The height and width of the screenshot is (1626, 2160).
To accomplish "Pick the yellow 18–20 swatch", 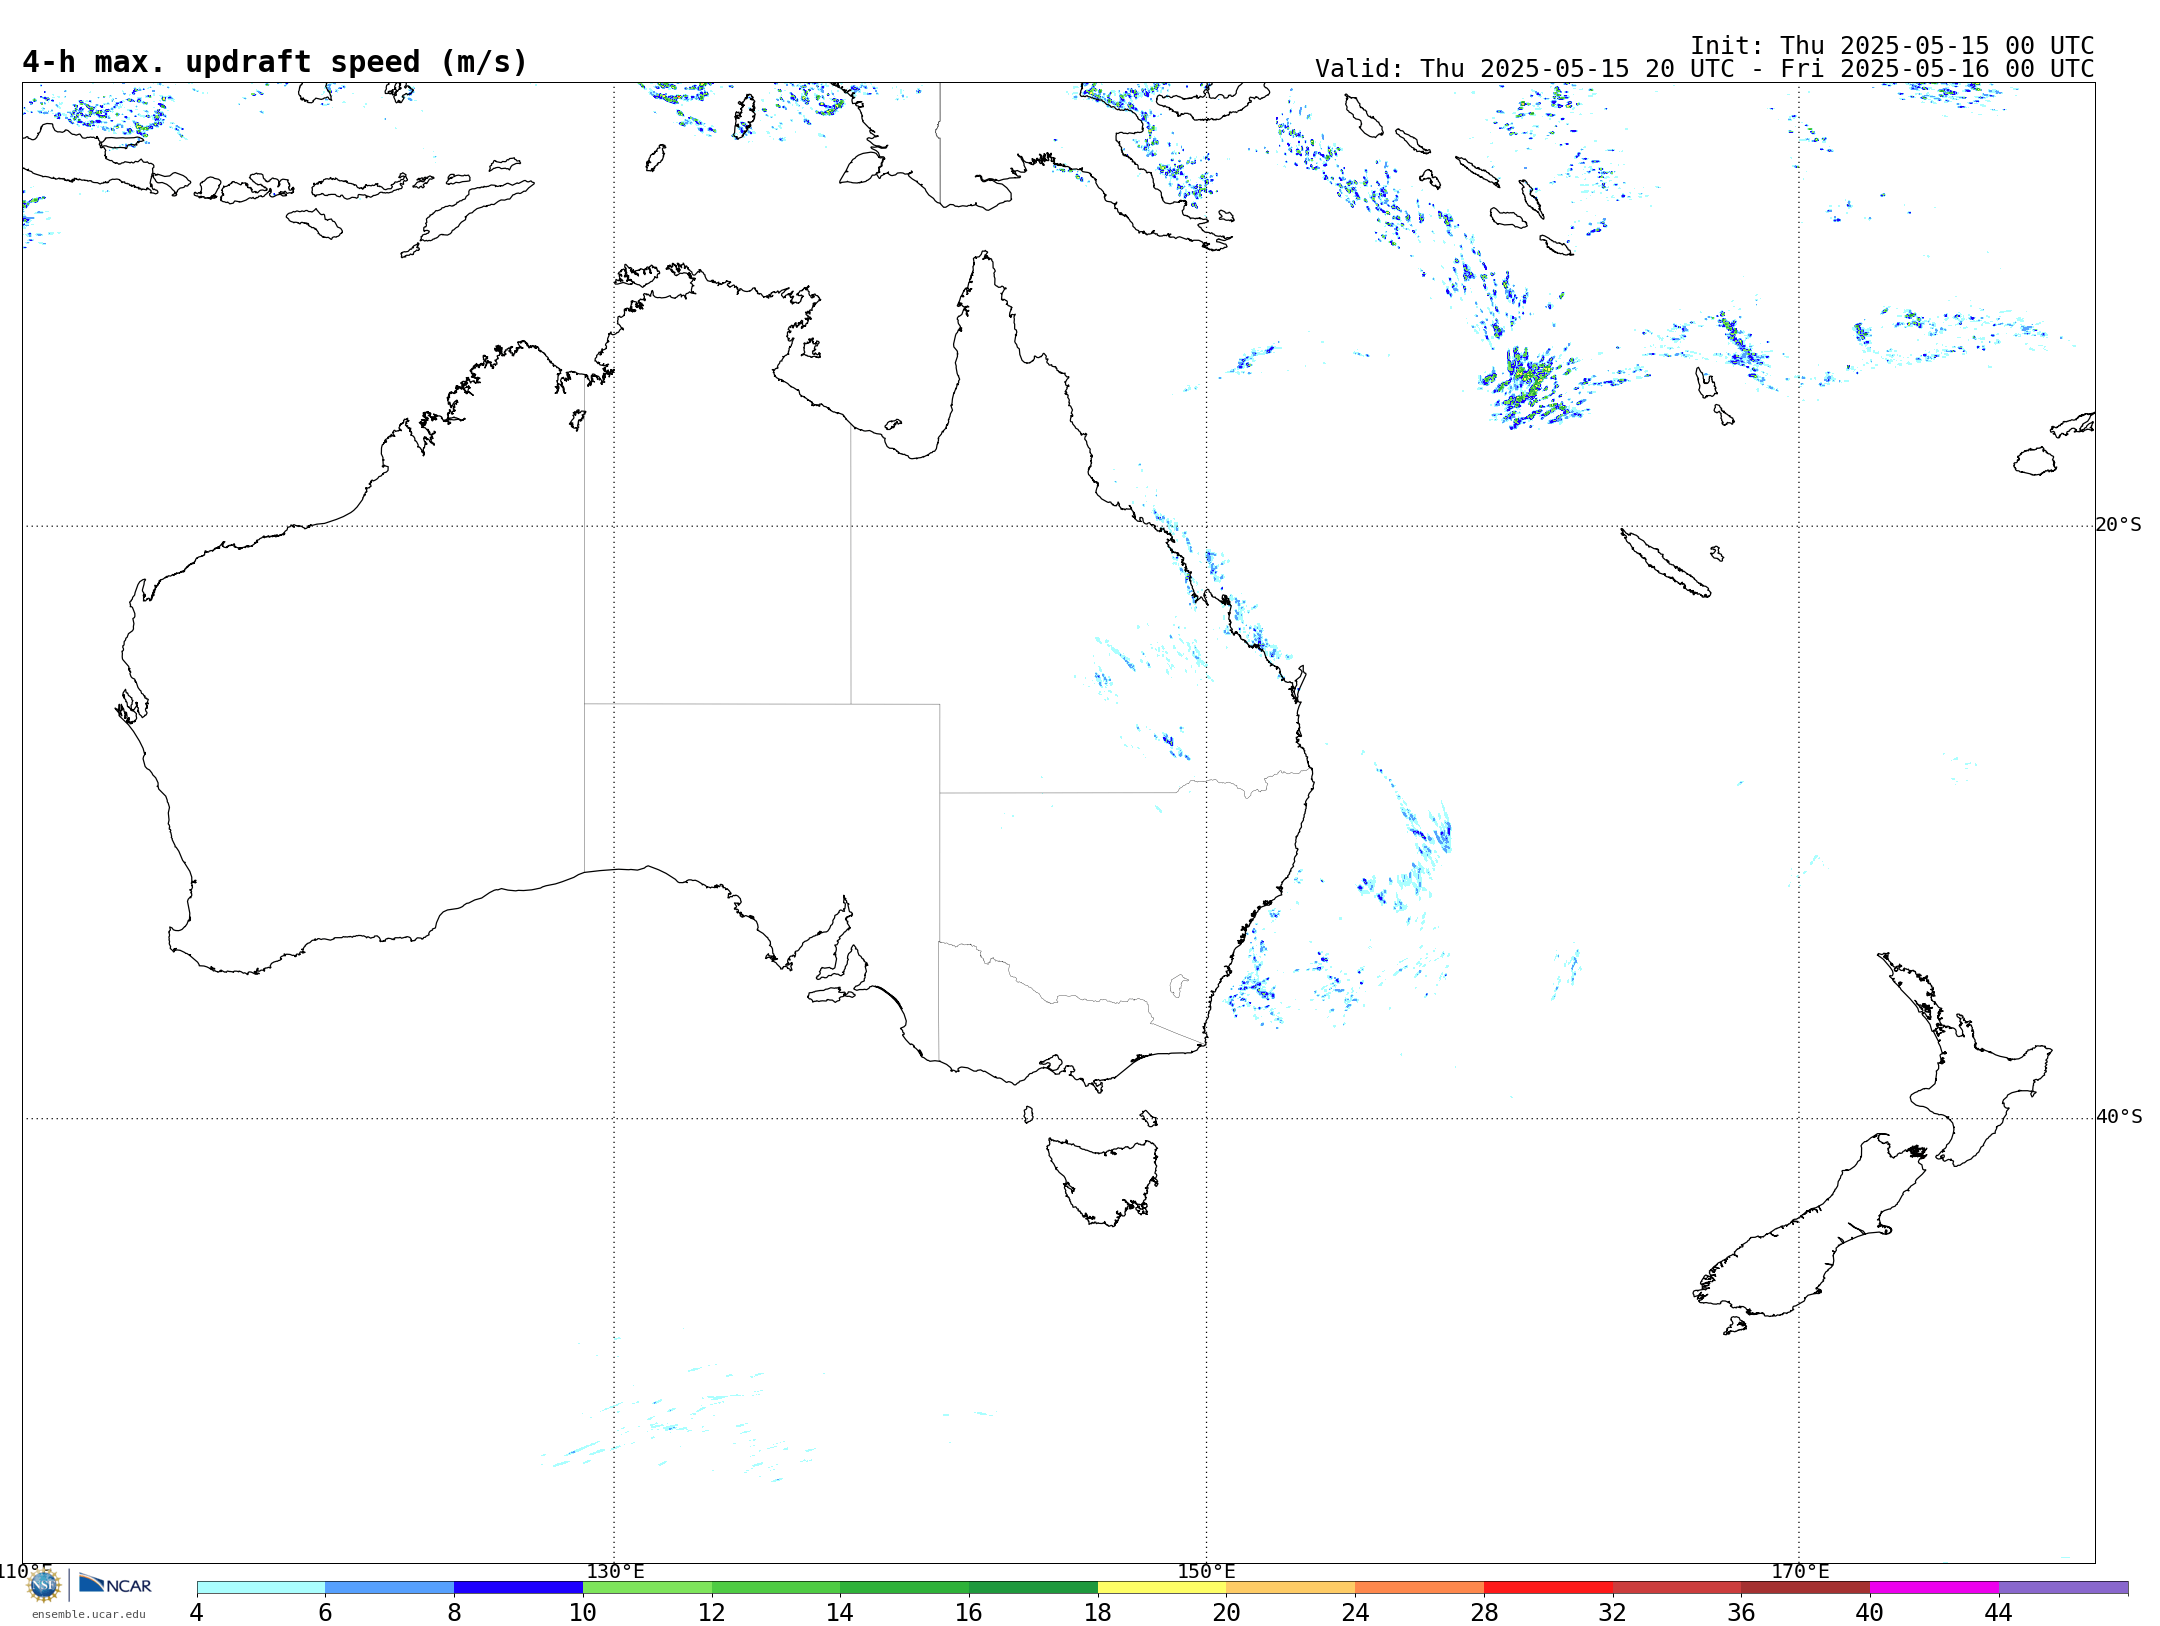I will (x=1162, y=1588).
